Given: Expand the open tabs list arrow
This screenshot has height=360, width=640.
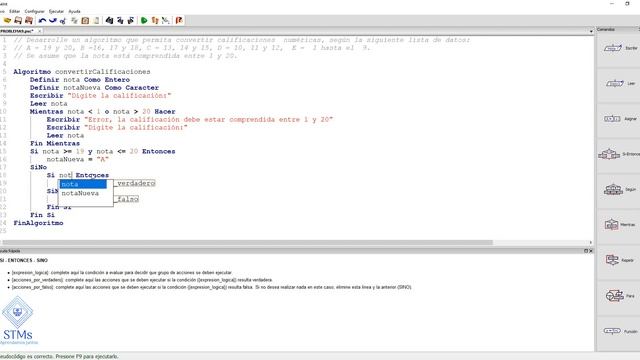Looking at the screenshot, I should click(x=591, y=31).
